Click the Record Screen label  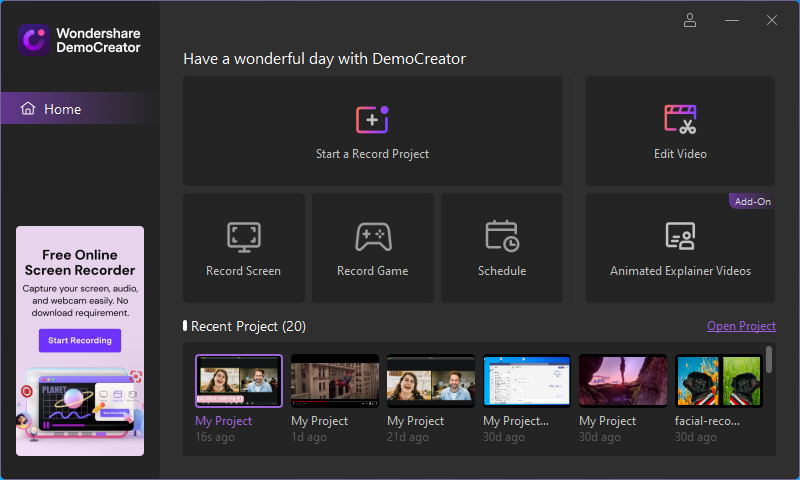click(x=243, y=271)
